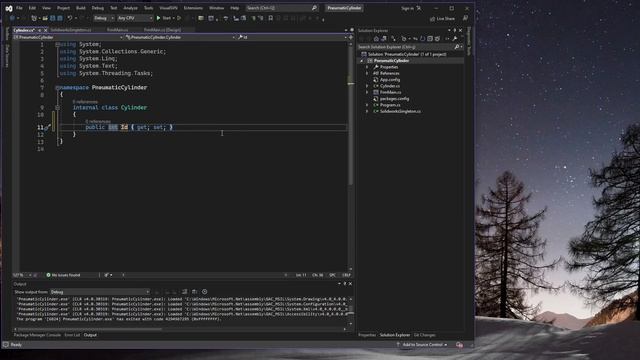Click the Save All toolbar icon
The width and height of the screenshot is (640, 360).
[60, 18]
